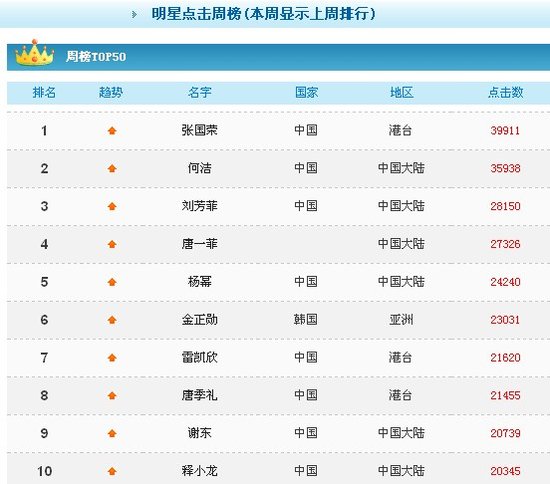Click 亚洲 region cell for 金正勋
Viewport: 550px width, 484px height.
tap(401, 320)
